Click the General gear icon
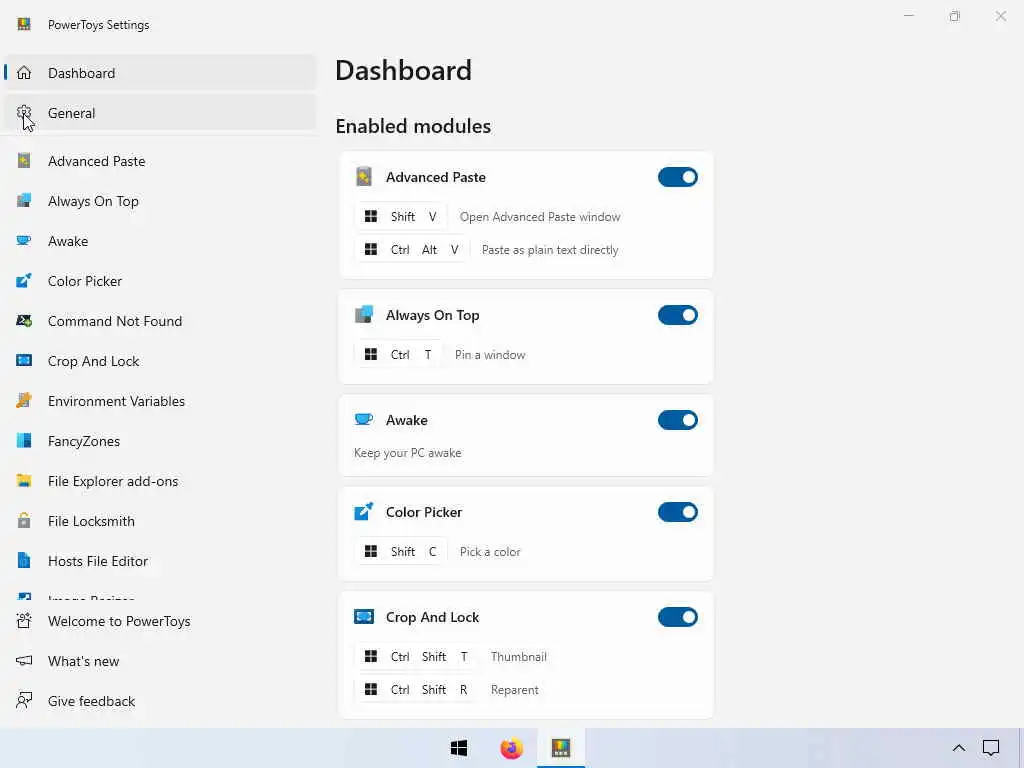 pyautogui.click(x=24, y=113)
